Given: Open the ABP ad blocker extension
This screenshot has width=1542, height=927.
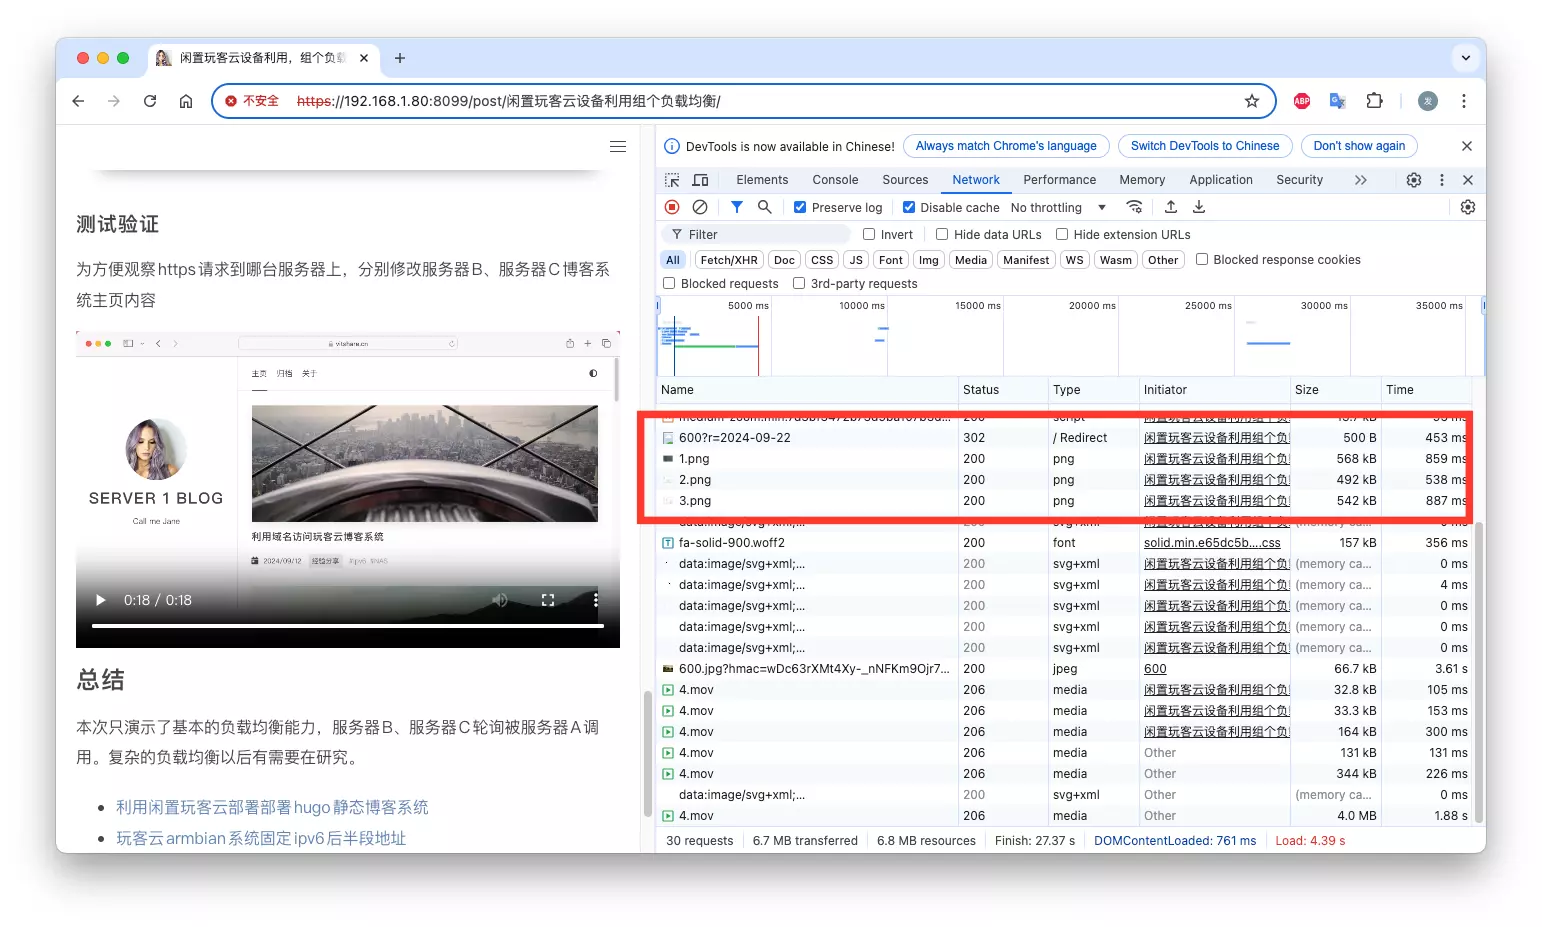Looking at the screenshot, I should point(1302,101).
